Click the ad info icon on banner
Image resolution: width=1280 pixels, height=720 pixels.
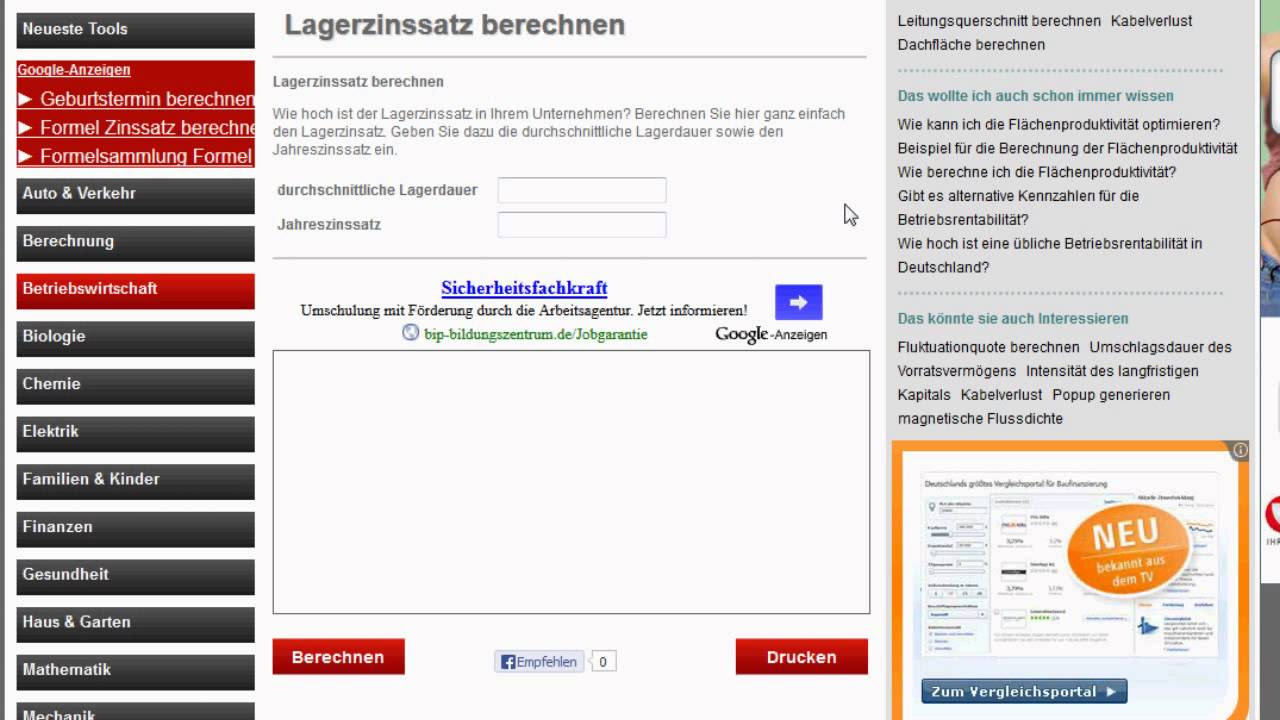point(1240,451)
